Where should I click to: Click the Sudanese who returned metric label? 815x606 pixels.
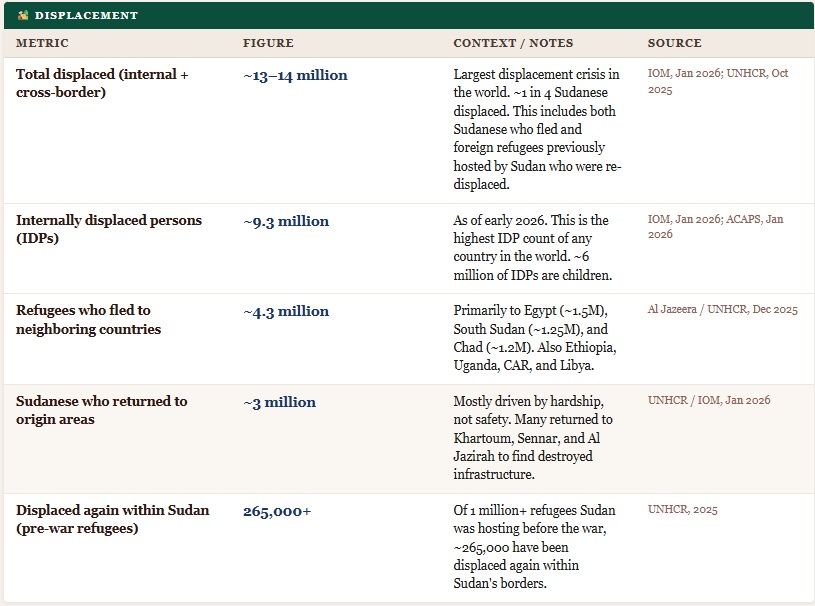[102, 410]
